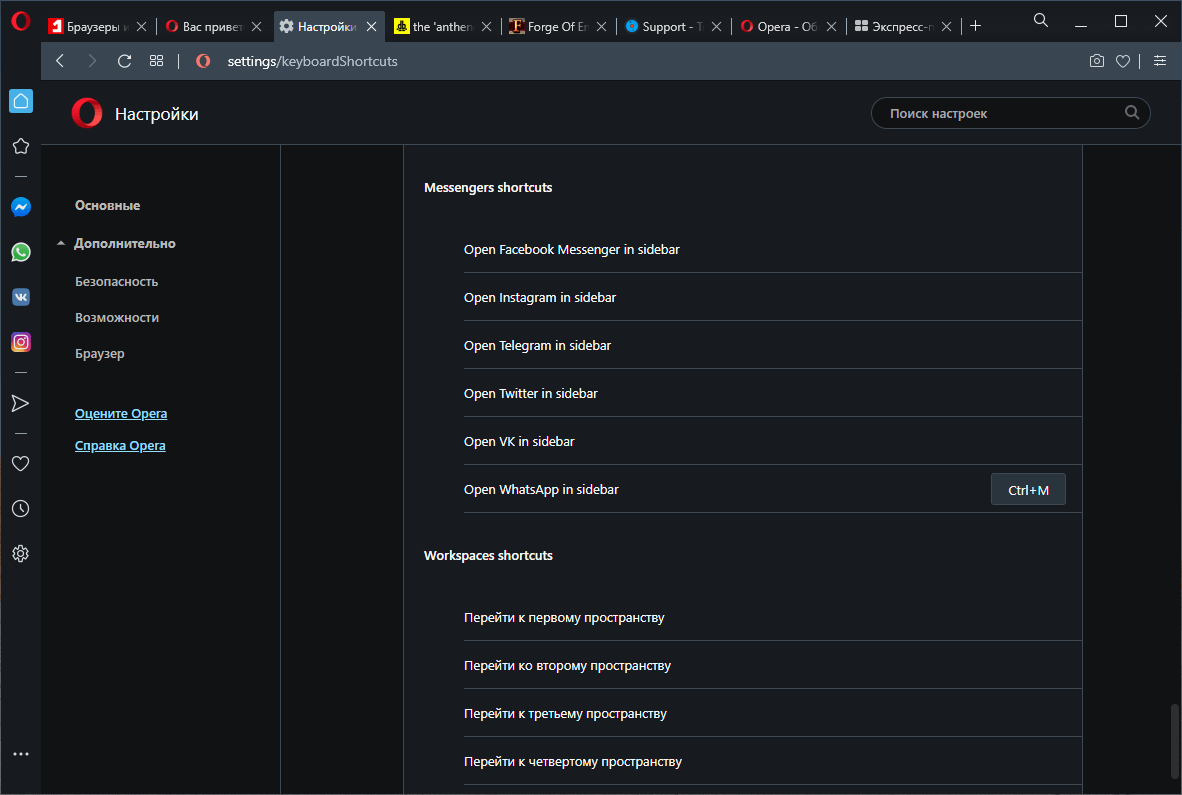
Task: Click the Easy Setup icon in the address bar
Action: (1160, 61)
